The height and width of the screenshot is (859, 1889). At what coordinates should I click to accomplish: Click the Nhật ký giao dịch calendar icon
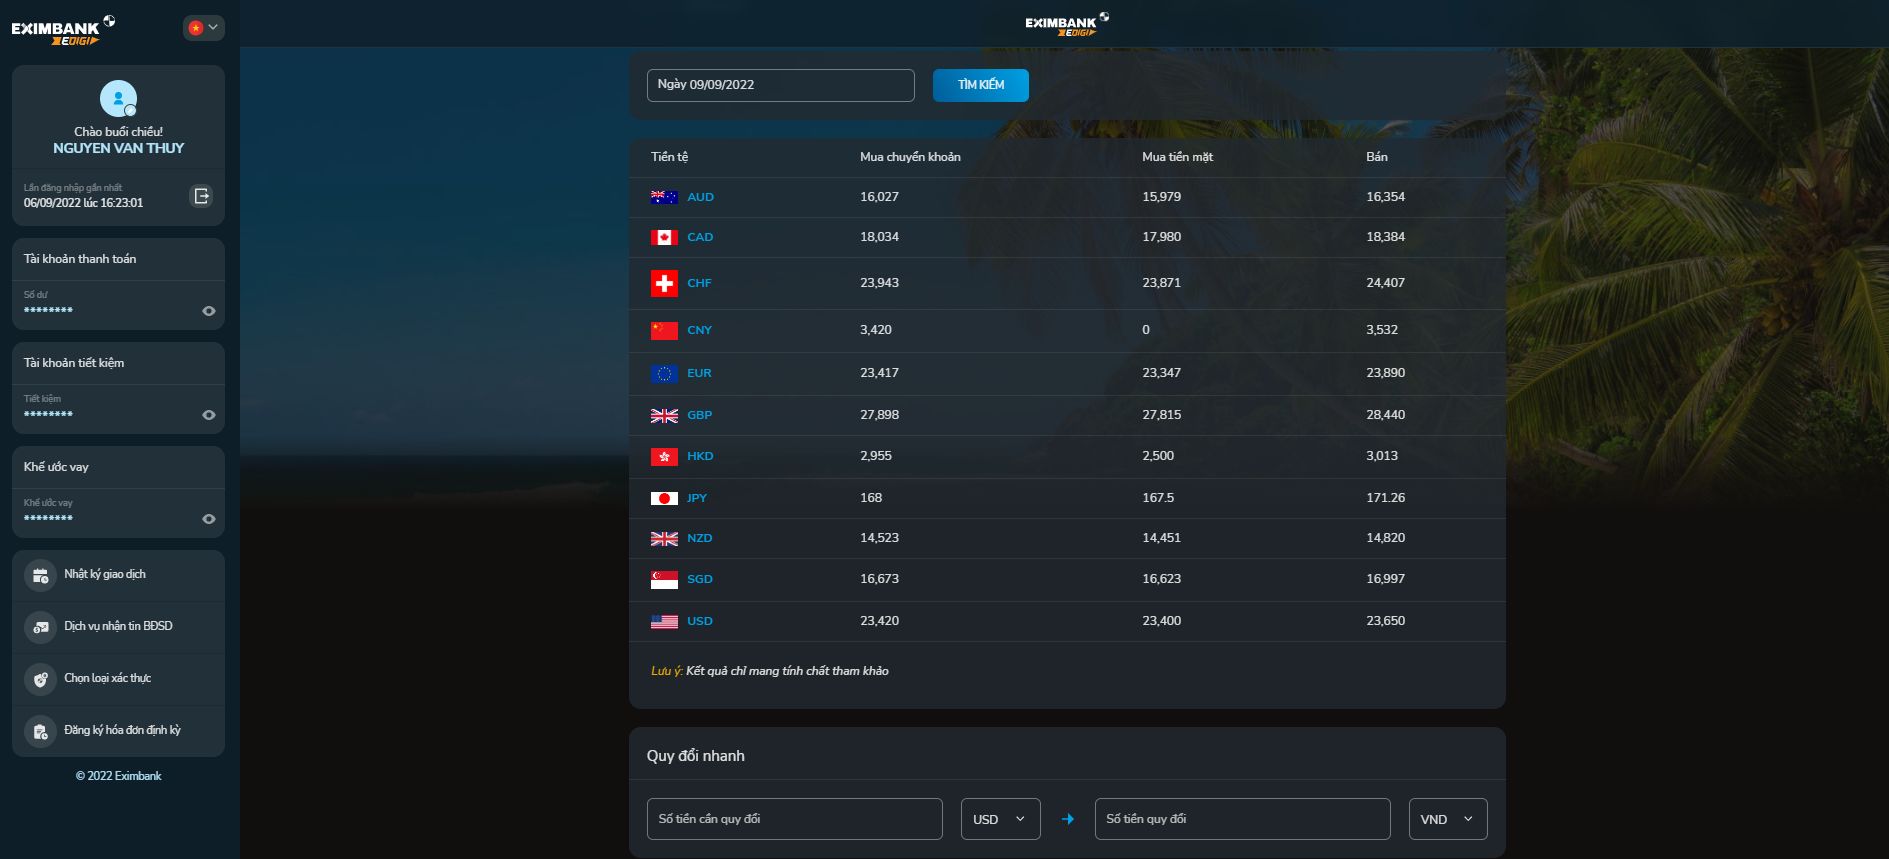[x=40, y=575]
